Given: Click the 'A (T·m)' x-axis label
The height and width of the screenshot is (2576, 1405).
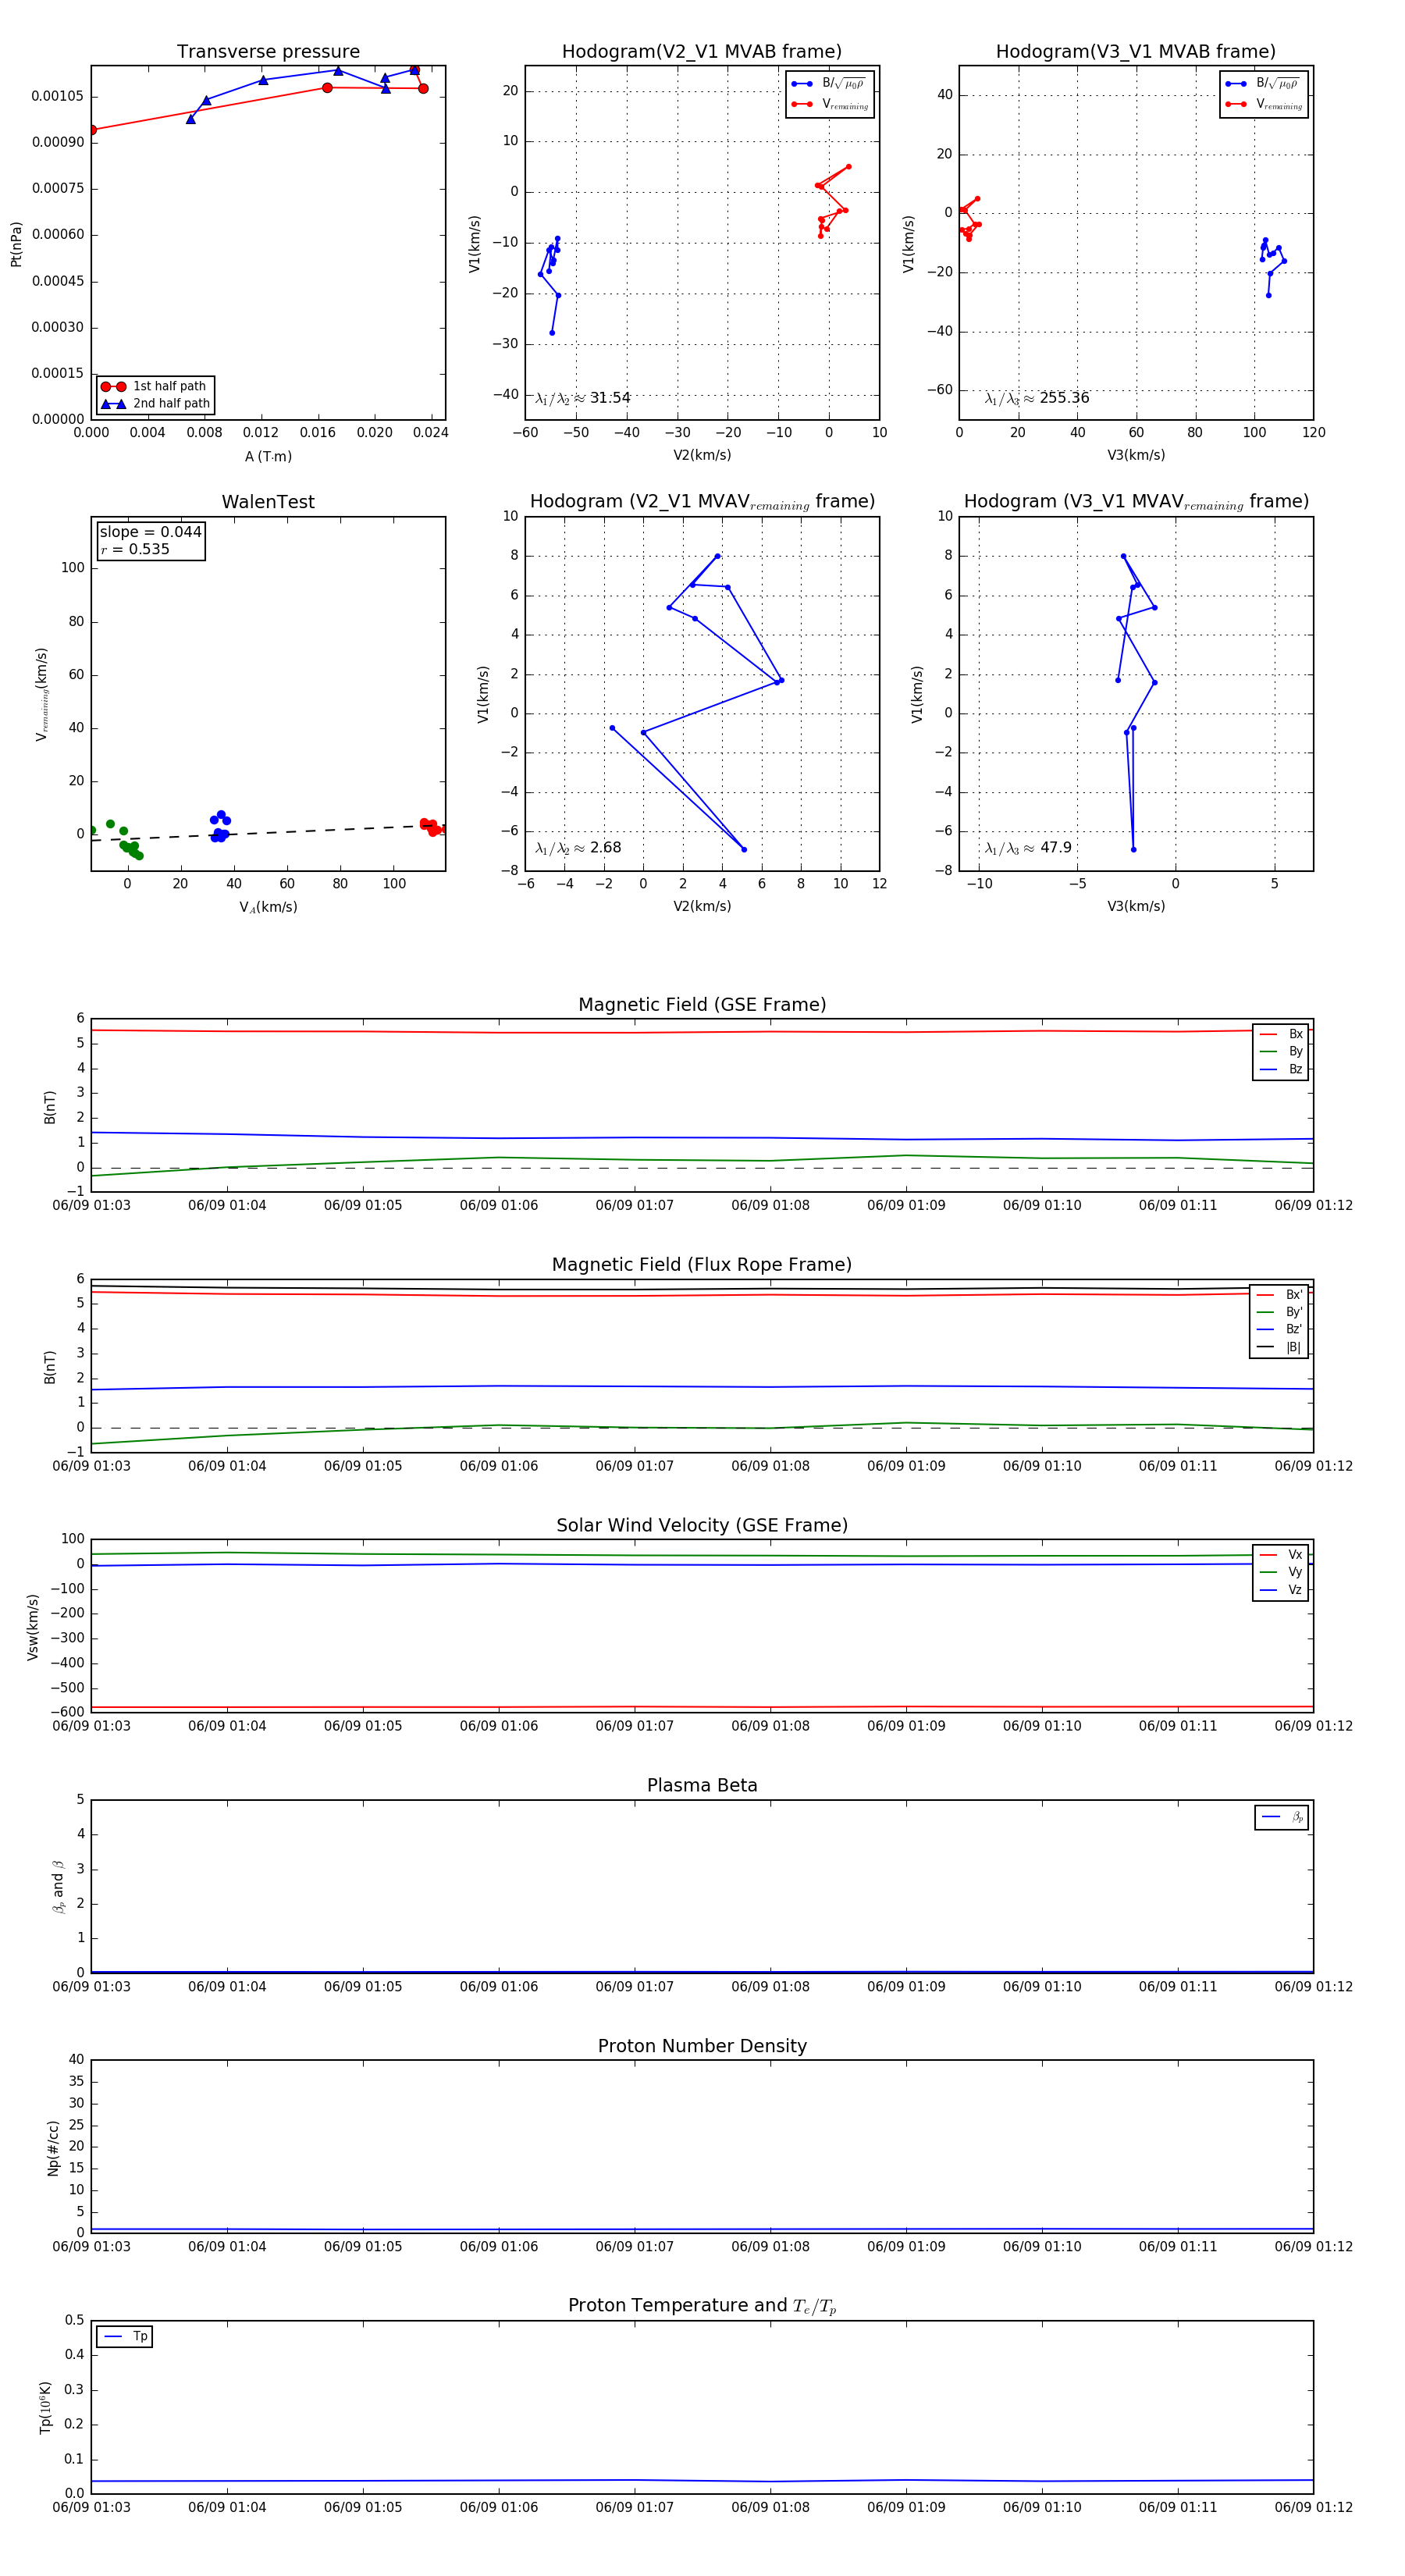Looking at the screenshot, I should pyautogui.click(x=268, y=456).
